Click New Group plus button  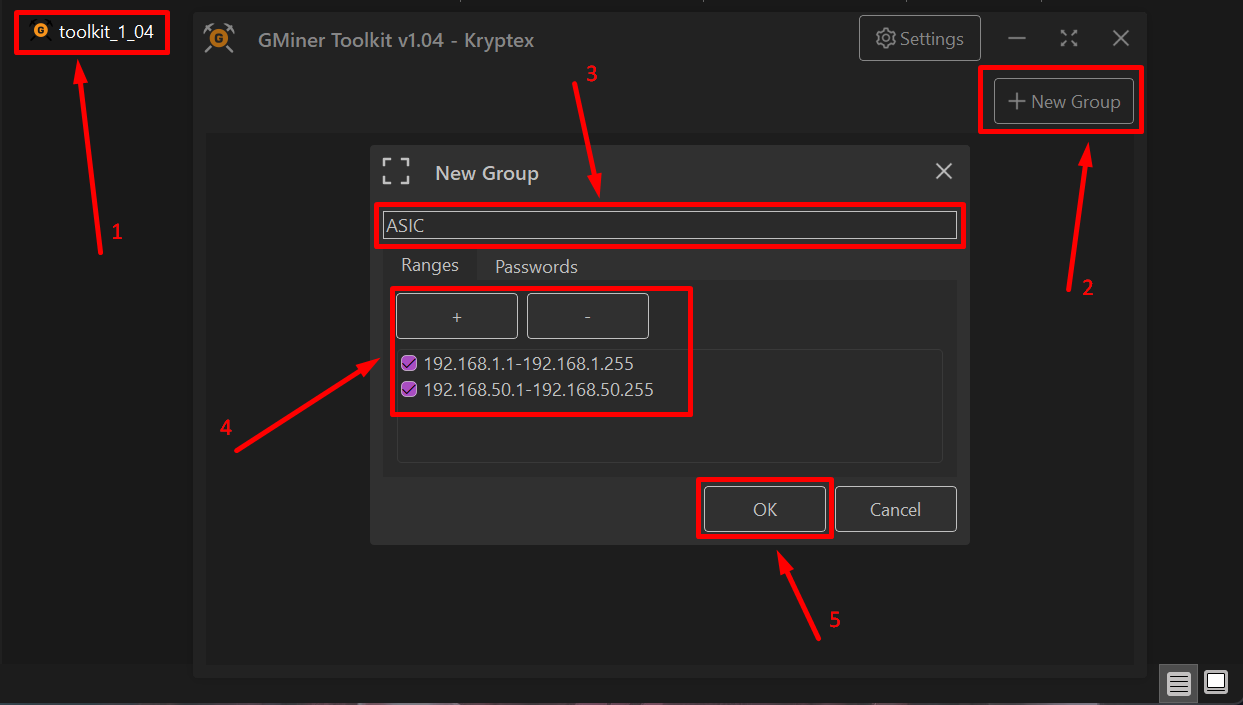[1063, 102]
